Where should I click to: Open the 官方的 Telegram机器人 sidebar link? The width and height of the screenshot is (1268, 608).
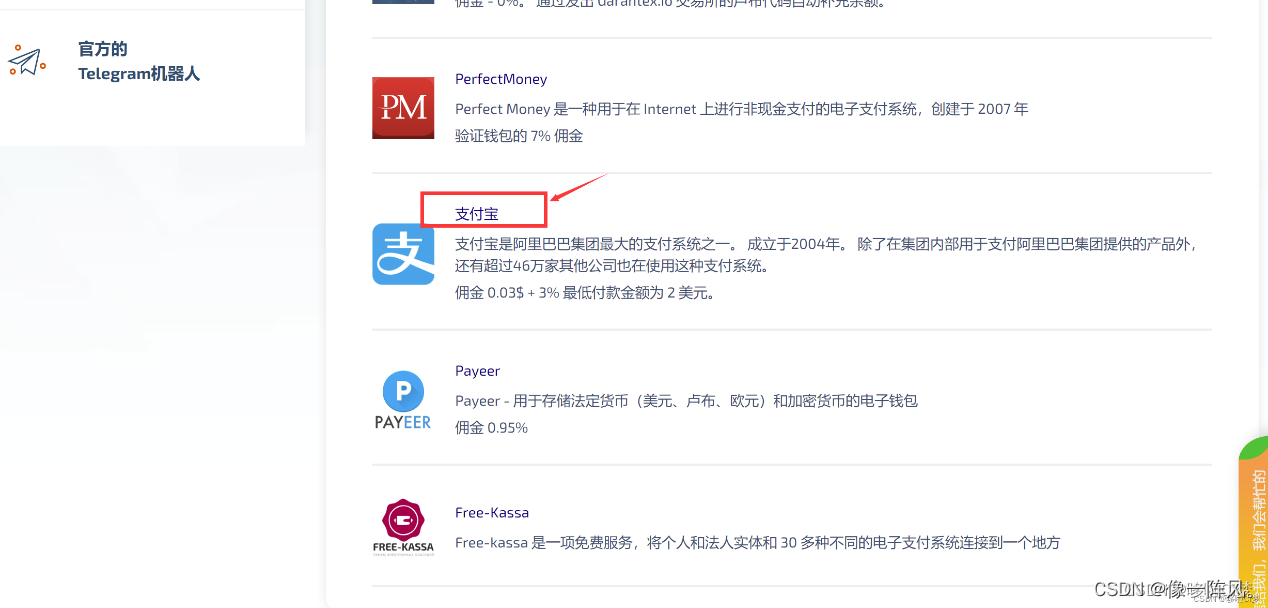[139, 61]
